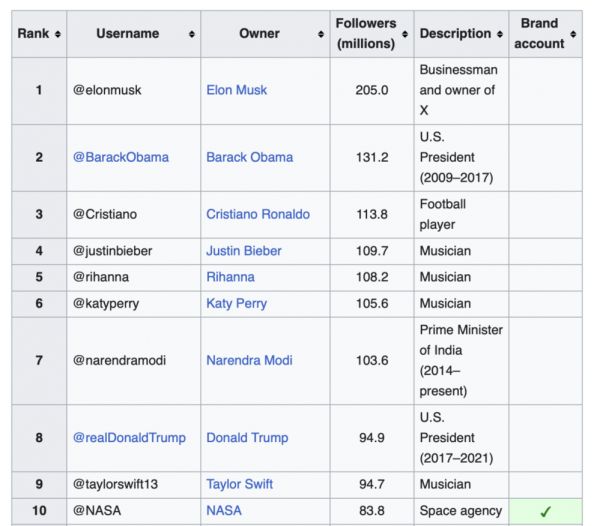Open the @BarackObama username link
This screenshot has height=526, width=600.
click(120, 157)
